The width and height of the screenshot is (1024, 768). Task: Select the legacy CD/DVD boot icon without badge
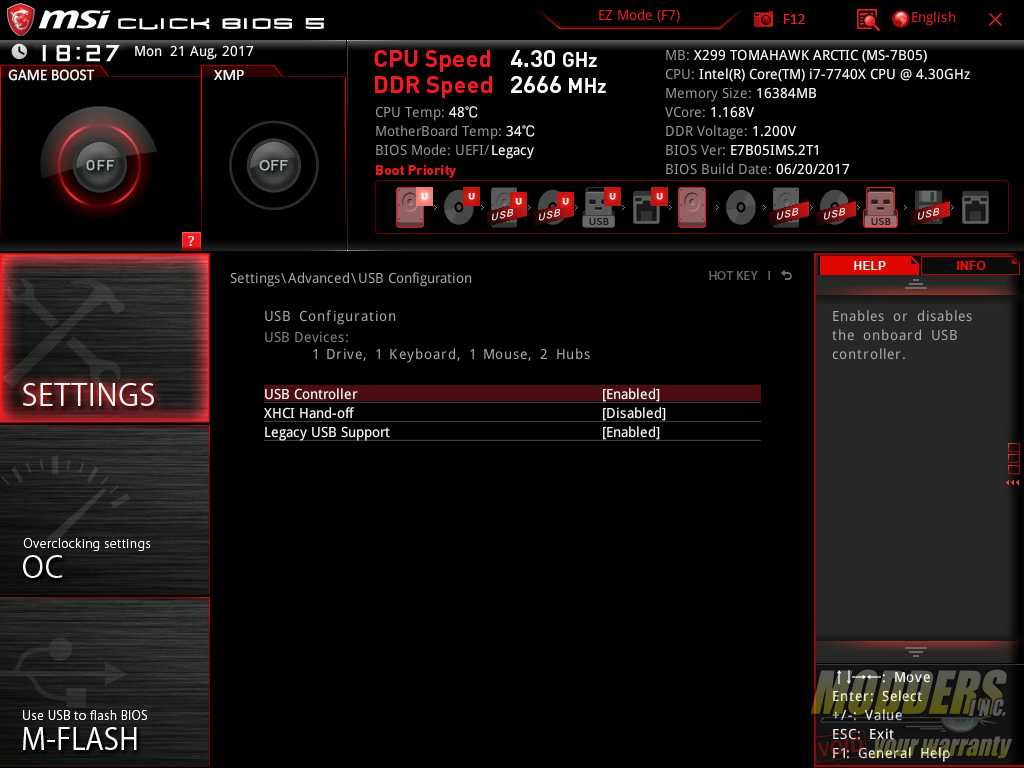(x=741, y=208)
